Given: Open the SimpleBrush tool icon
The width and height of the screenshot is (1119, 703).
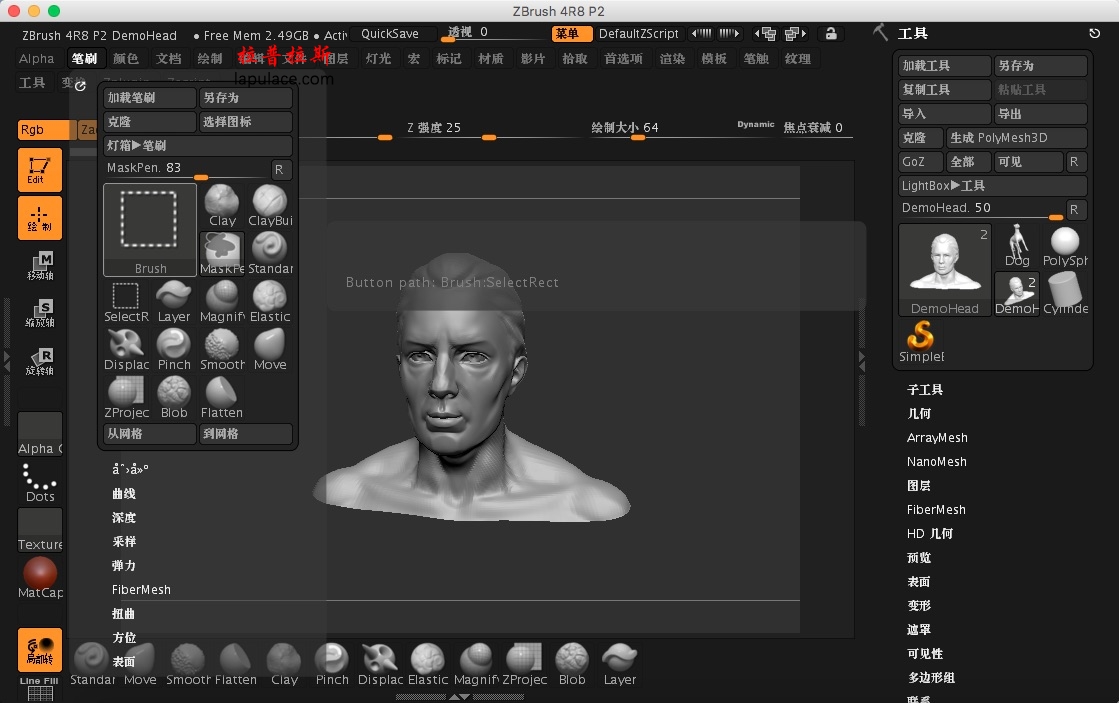Looking at the screenshot, I should tap(921, 341).
